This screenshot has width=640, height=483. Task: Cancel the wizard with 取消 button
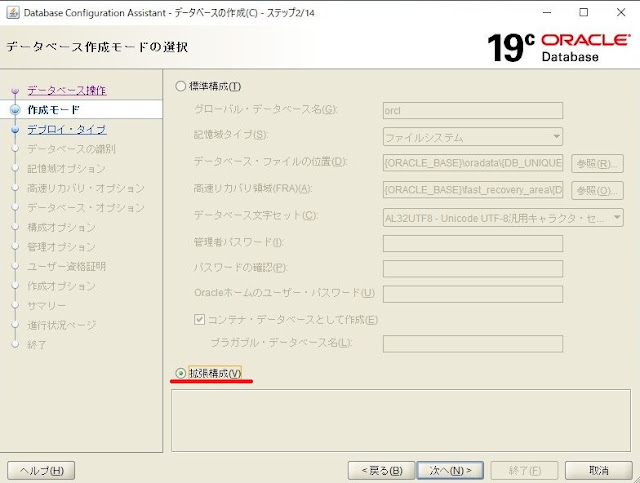[599, 471]
